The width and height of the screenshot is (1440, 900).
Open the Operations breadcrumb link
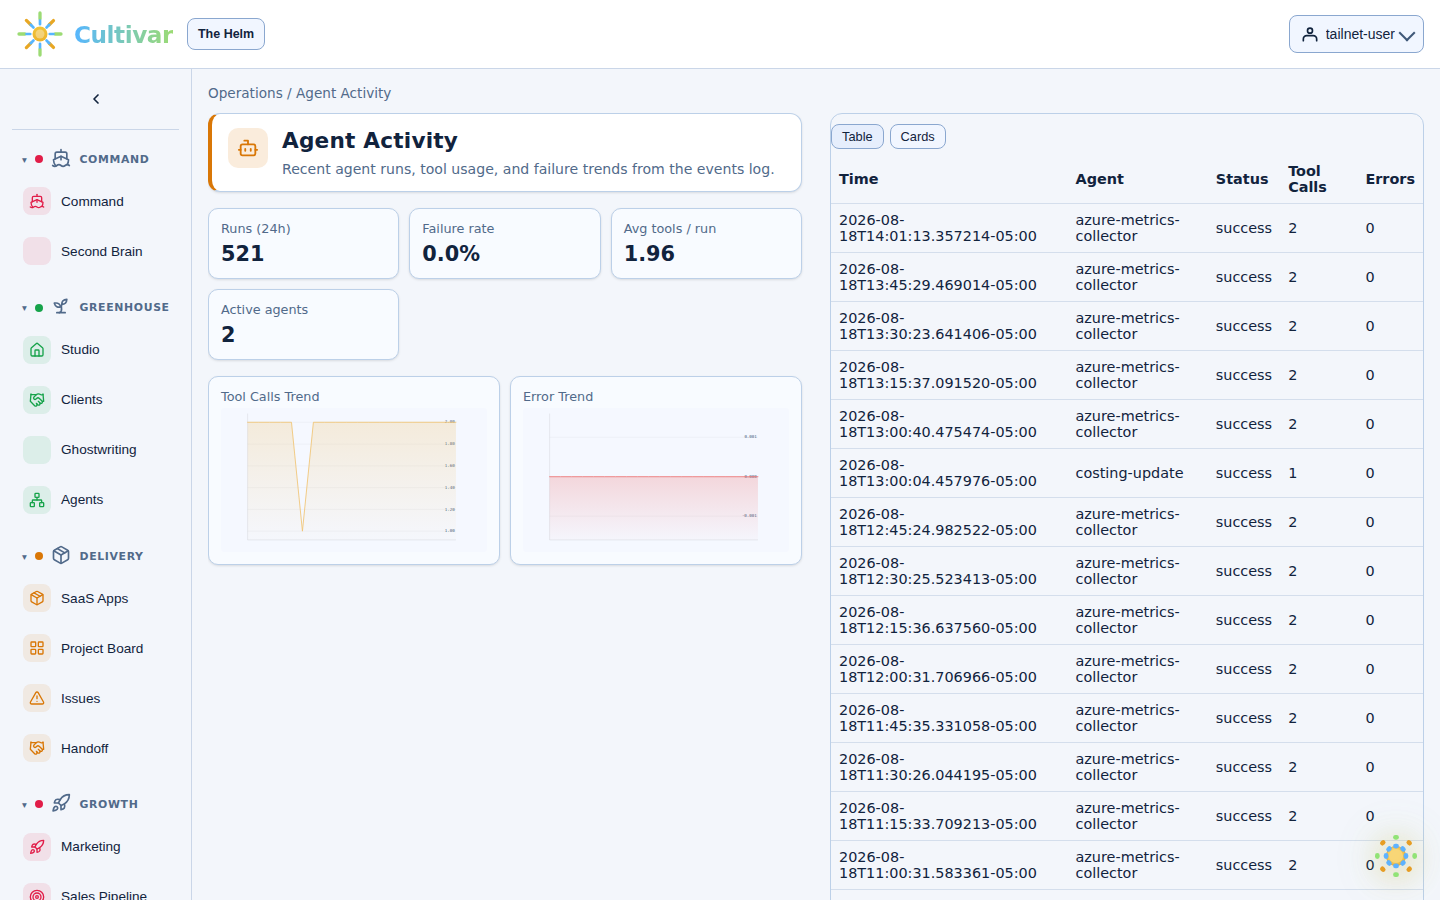click(245, 93)
